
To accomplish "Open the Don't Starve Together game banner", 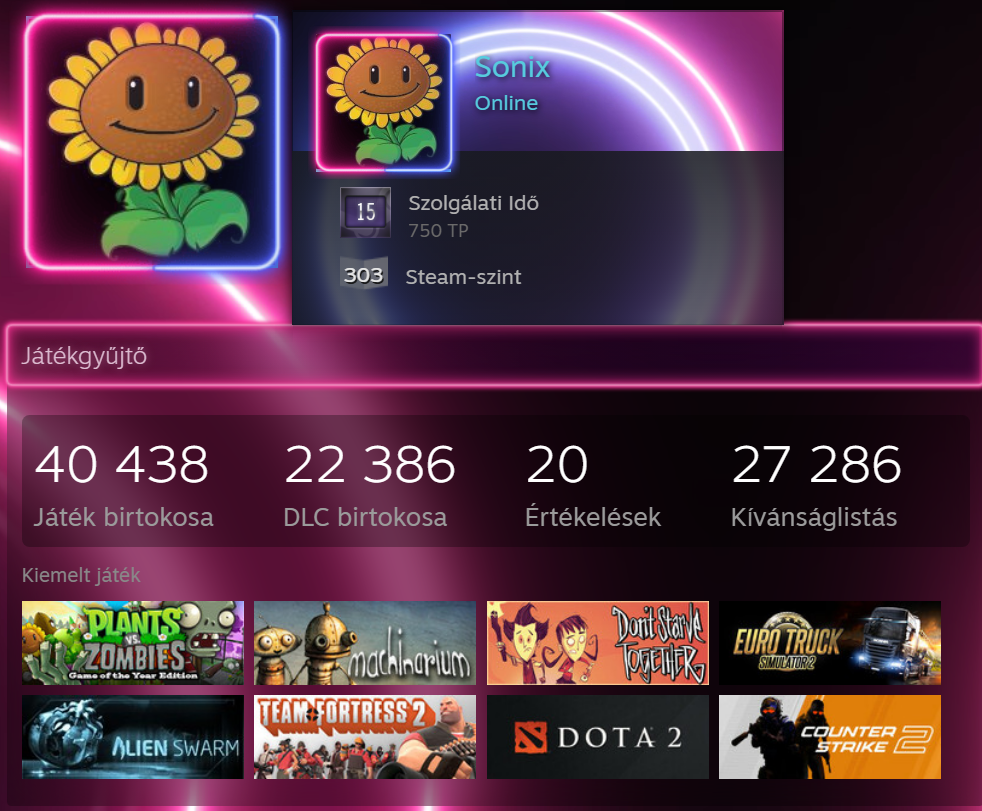I will [597, 643].
